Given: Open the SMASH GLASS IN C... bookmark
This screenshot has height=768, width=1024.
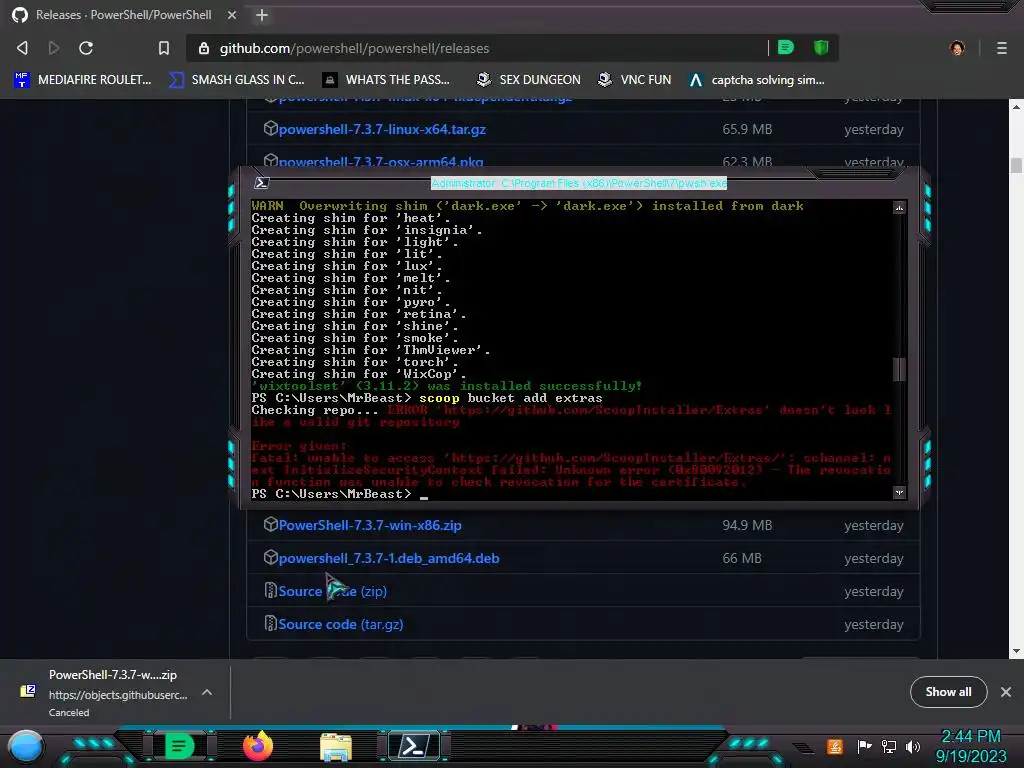Looking at the screenshot, I should tap(236, 80).
